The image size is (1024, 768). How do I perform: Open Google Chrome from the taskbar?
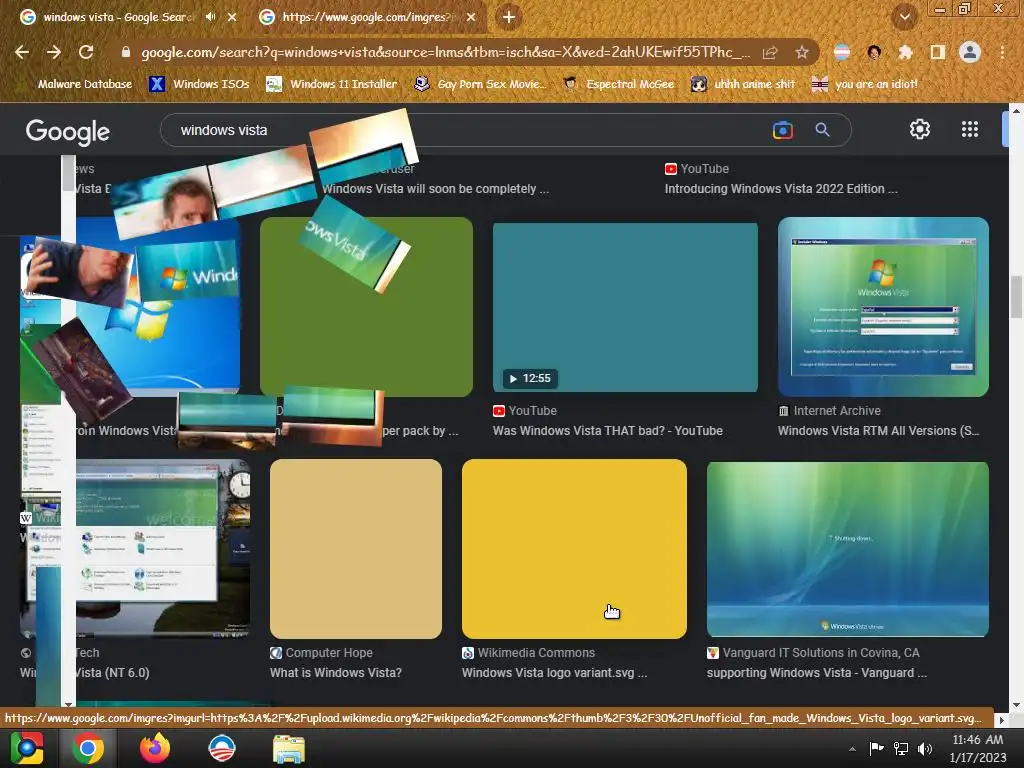pyautogui.click(x=88, y=748)
